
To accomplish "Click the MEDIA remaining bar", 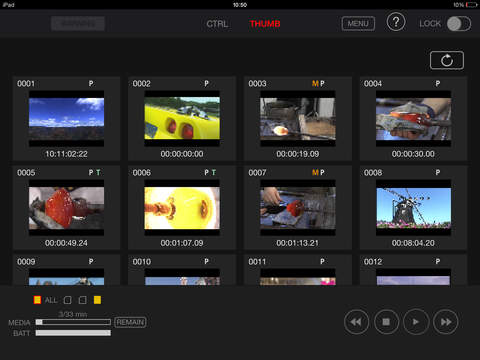I will coord(73,322).
